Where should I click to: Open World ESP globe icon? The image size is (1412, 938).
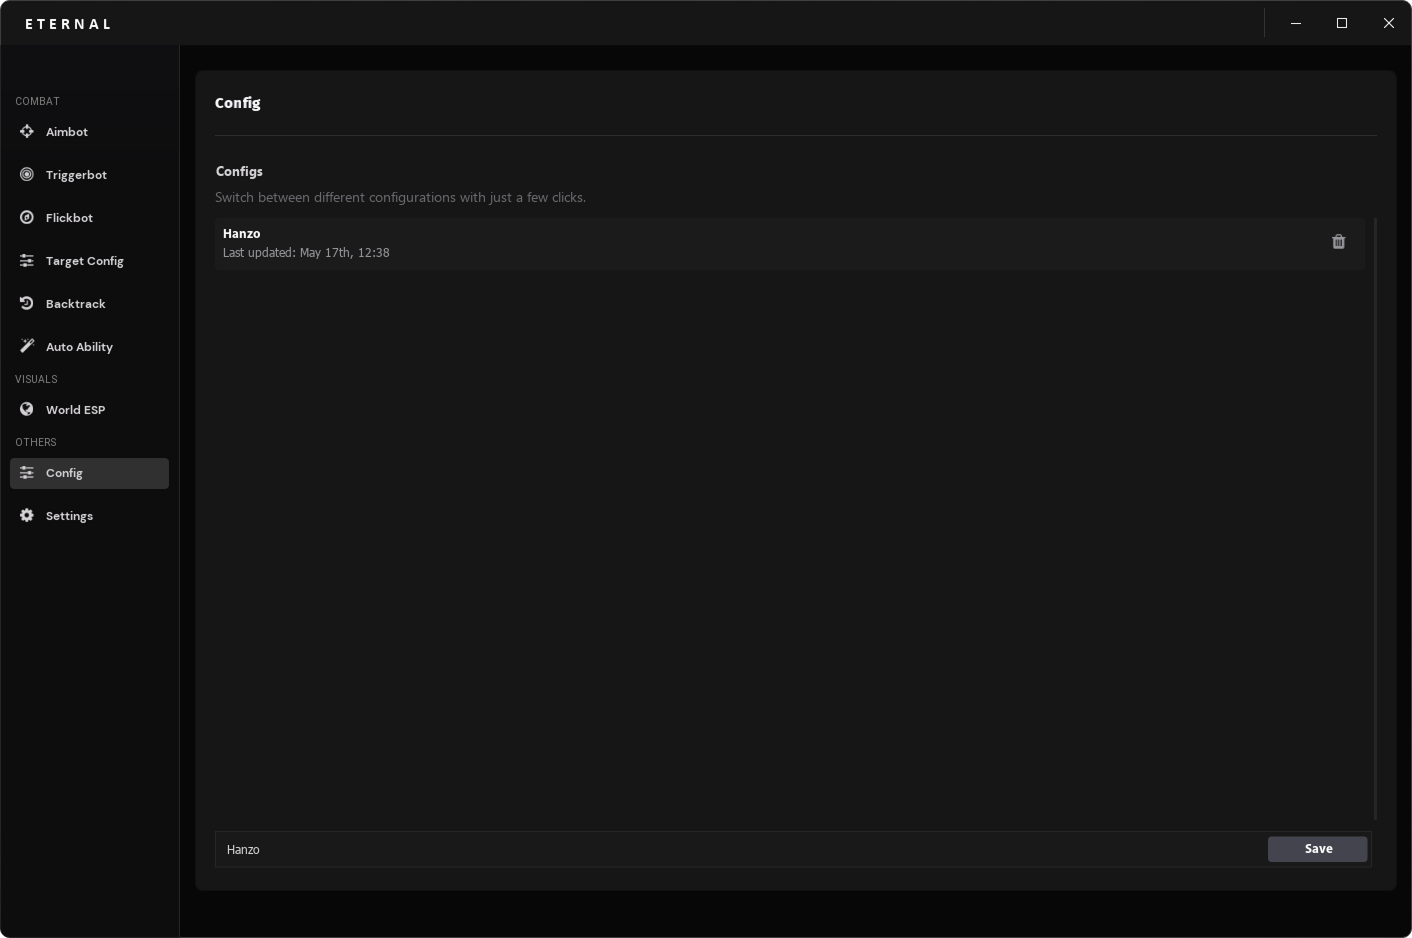coord(27,410)
